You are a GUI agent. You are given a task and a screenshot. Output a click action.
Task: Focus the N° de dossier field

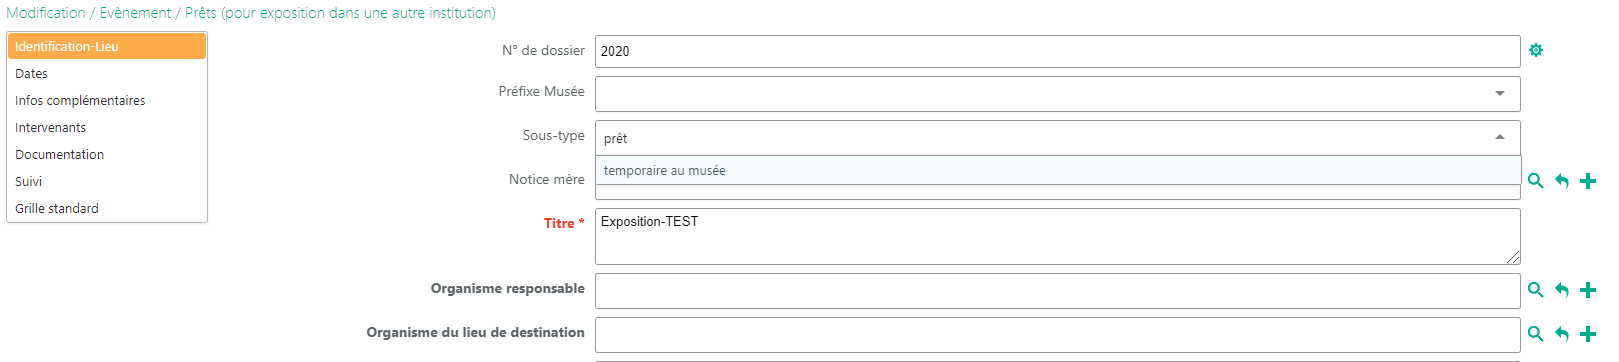1057,51
